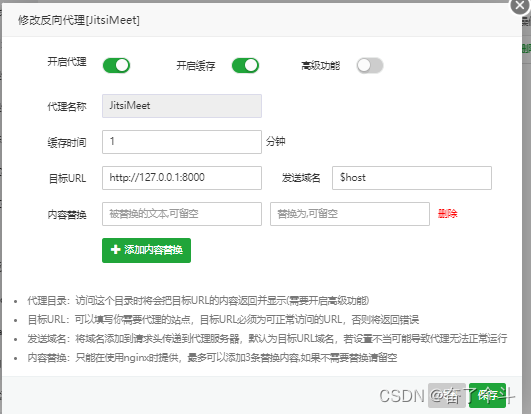531x414 pixels.
Task: Click the 替换为 replacement target field
Action: [350, 214]
